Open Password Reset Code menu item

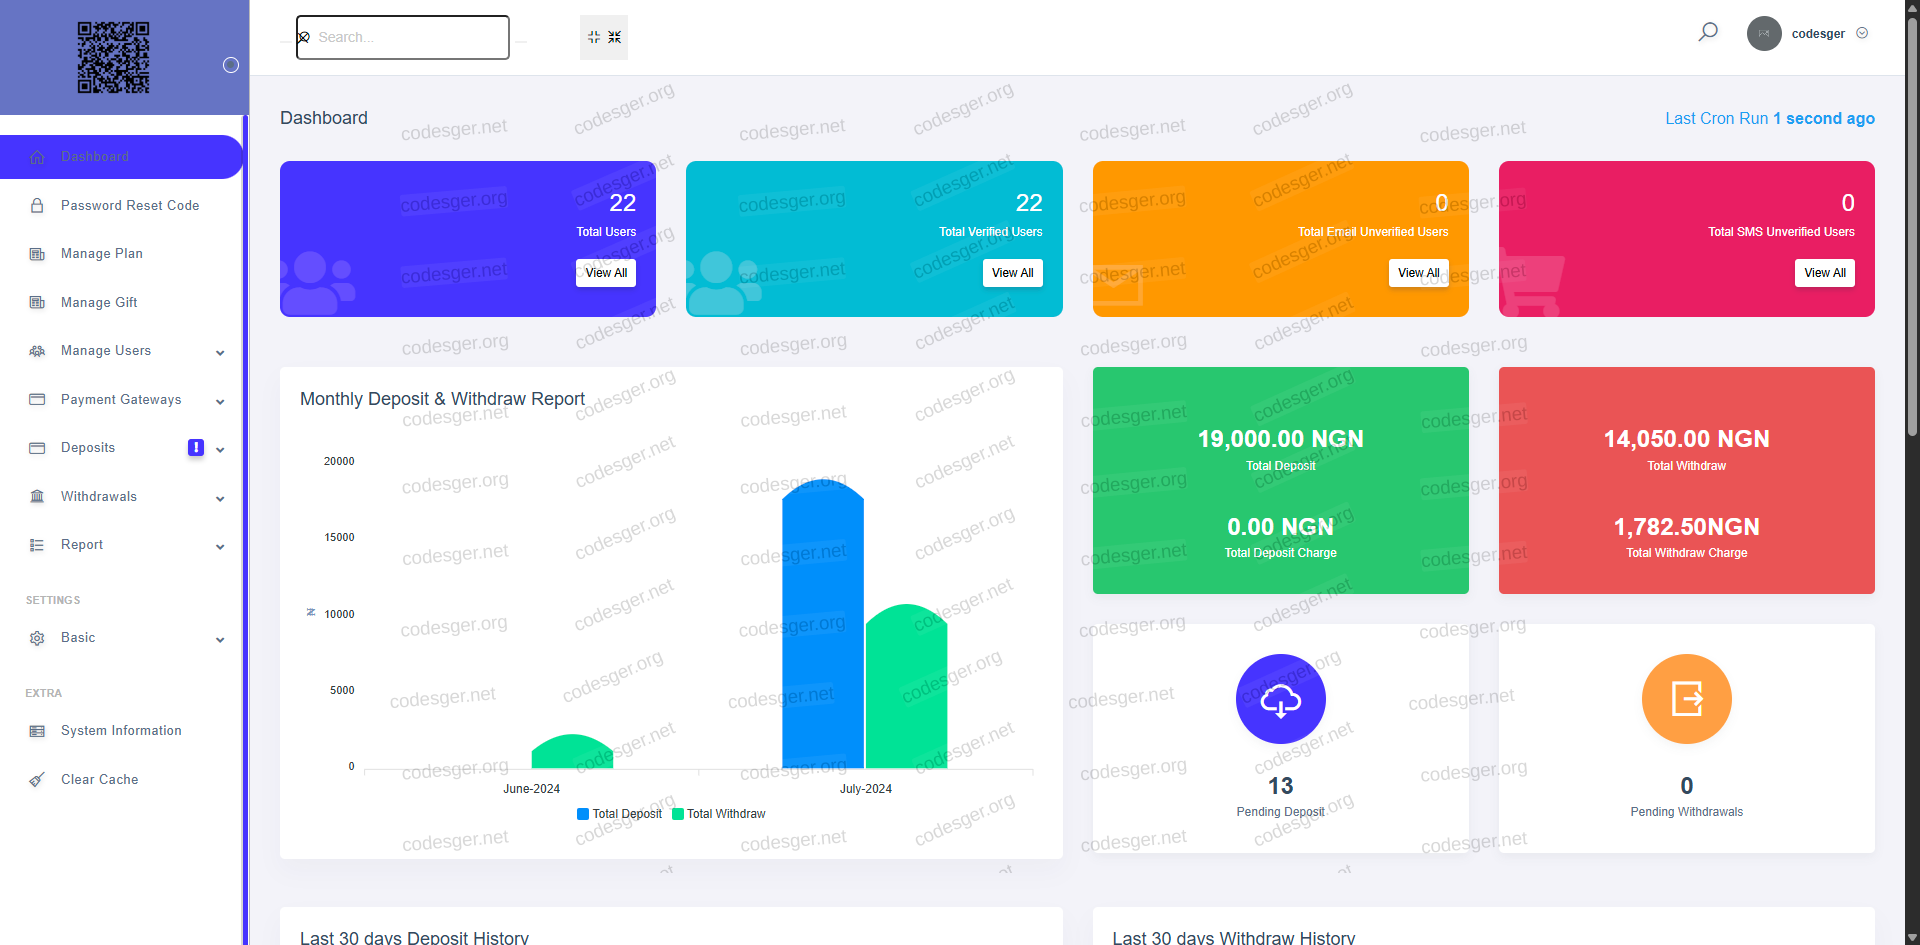(x=129, y=205)
